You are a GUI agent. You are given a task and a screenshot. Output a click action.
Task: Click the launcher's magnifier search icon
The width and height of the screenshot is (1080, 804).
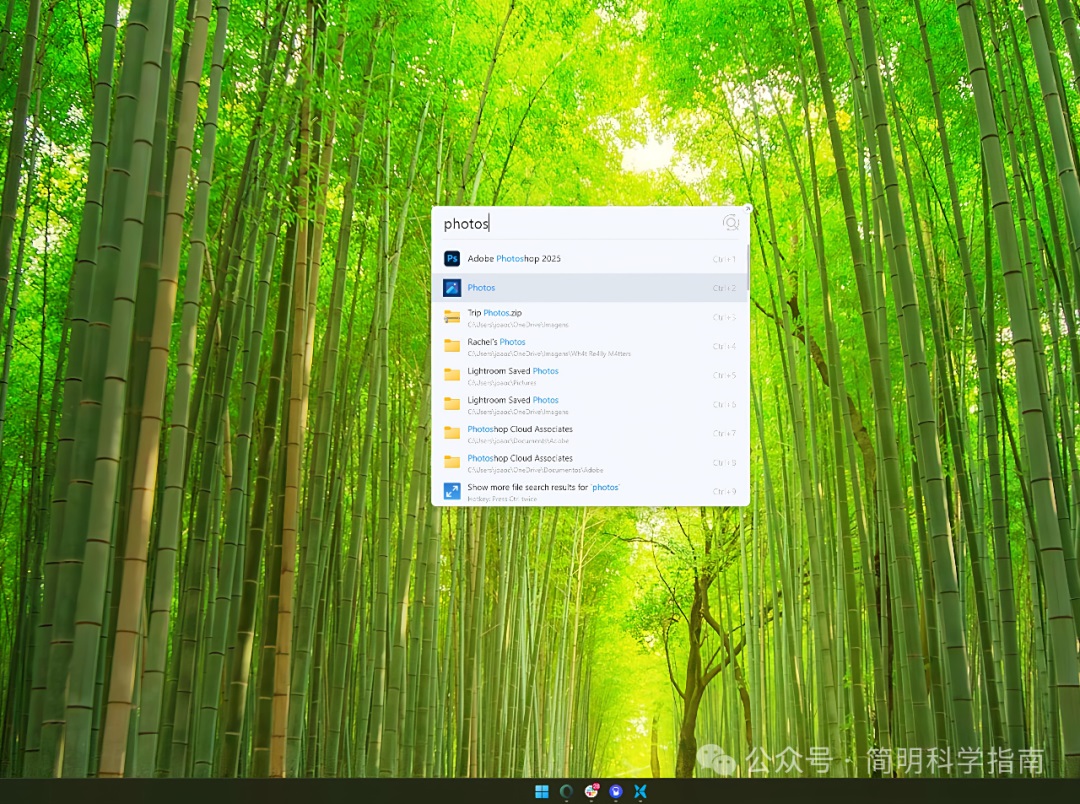[731, 223]
